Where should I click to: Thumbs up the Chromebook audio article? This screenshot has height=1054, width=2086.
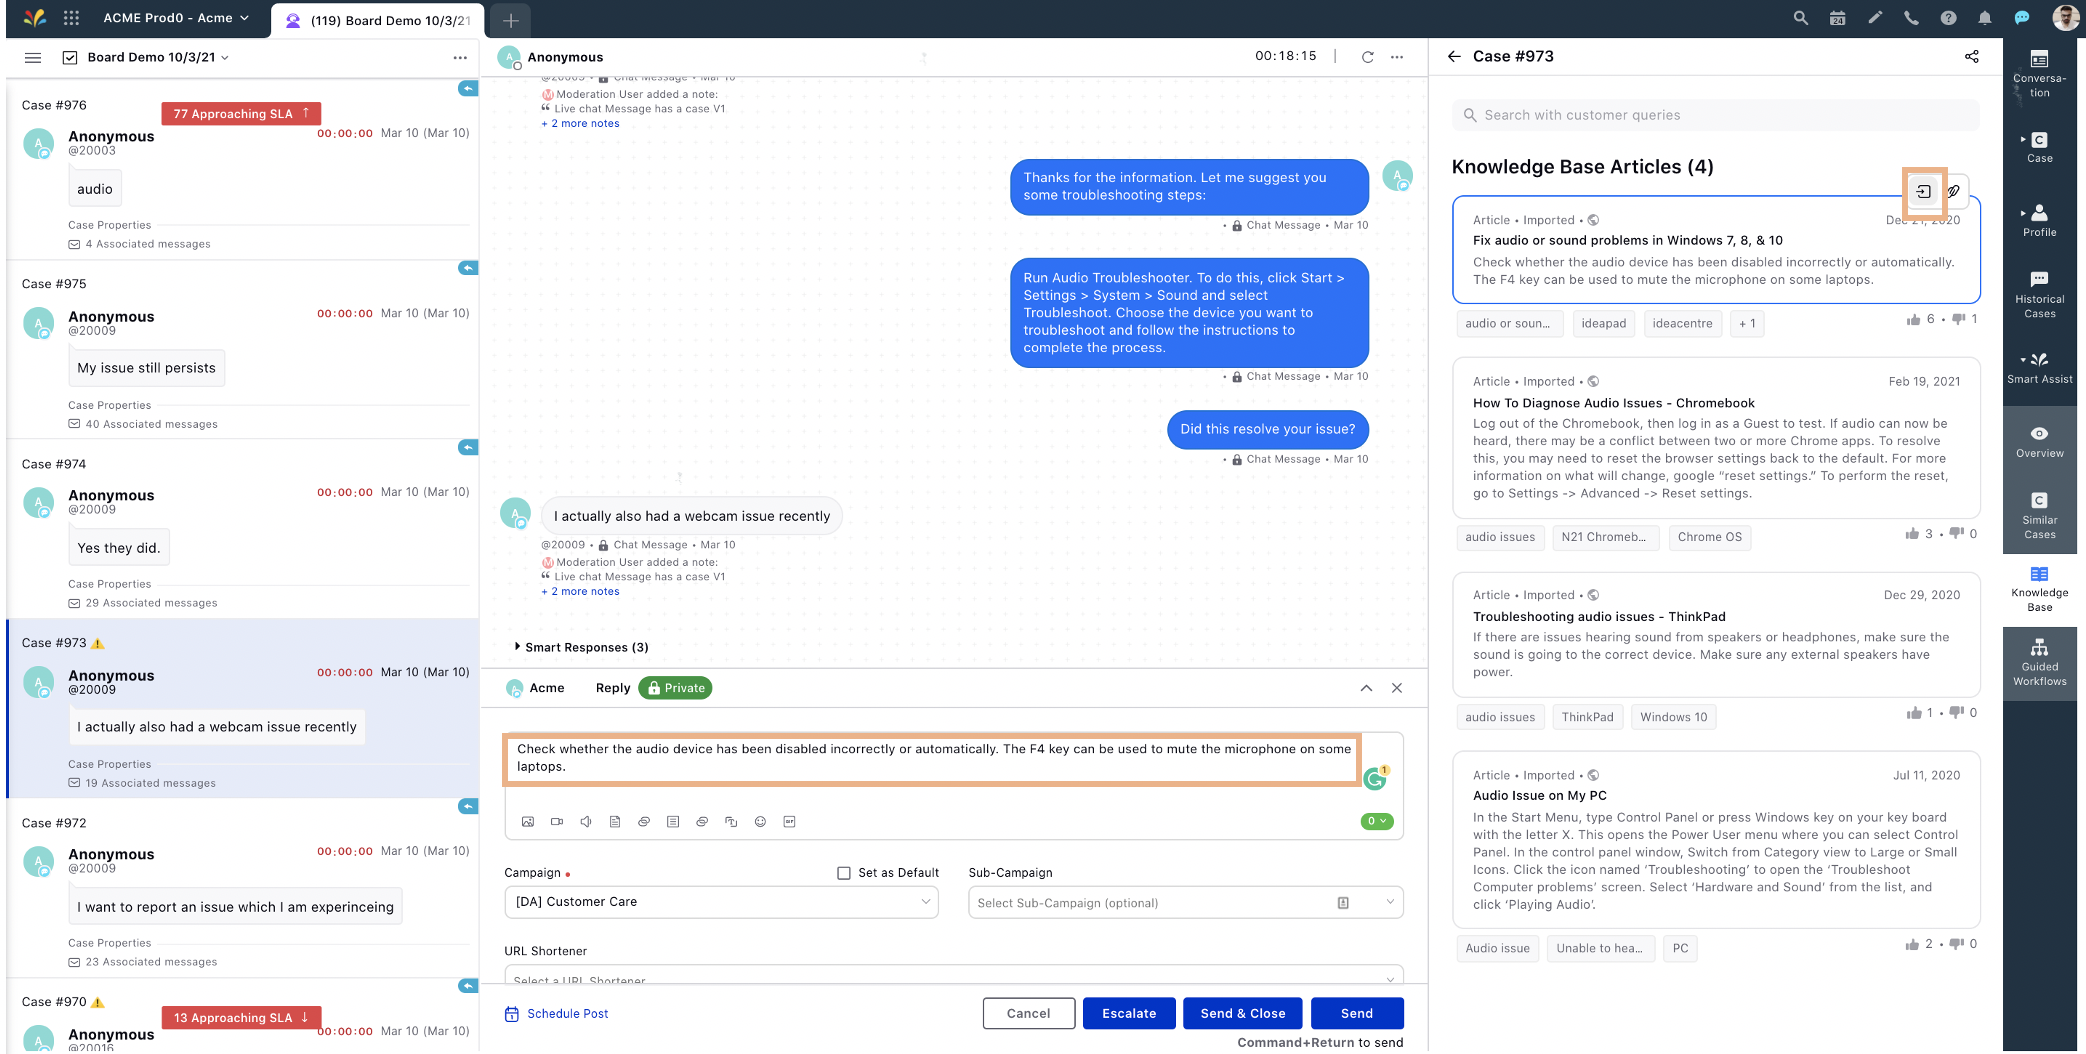(1912, 533)
